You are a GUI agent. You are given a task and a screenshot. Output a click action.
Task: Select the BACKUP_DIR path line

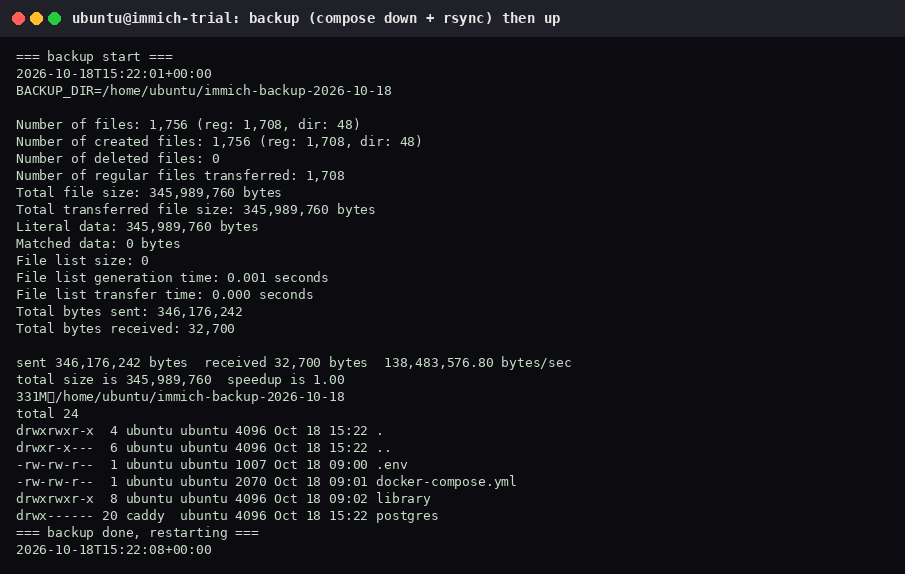coord(204,91)
